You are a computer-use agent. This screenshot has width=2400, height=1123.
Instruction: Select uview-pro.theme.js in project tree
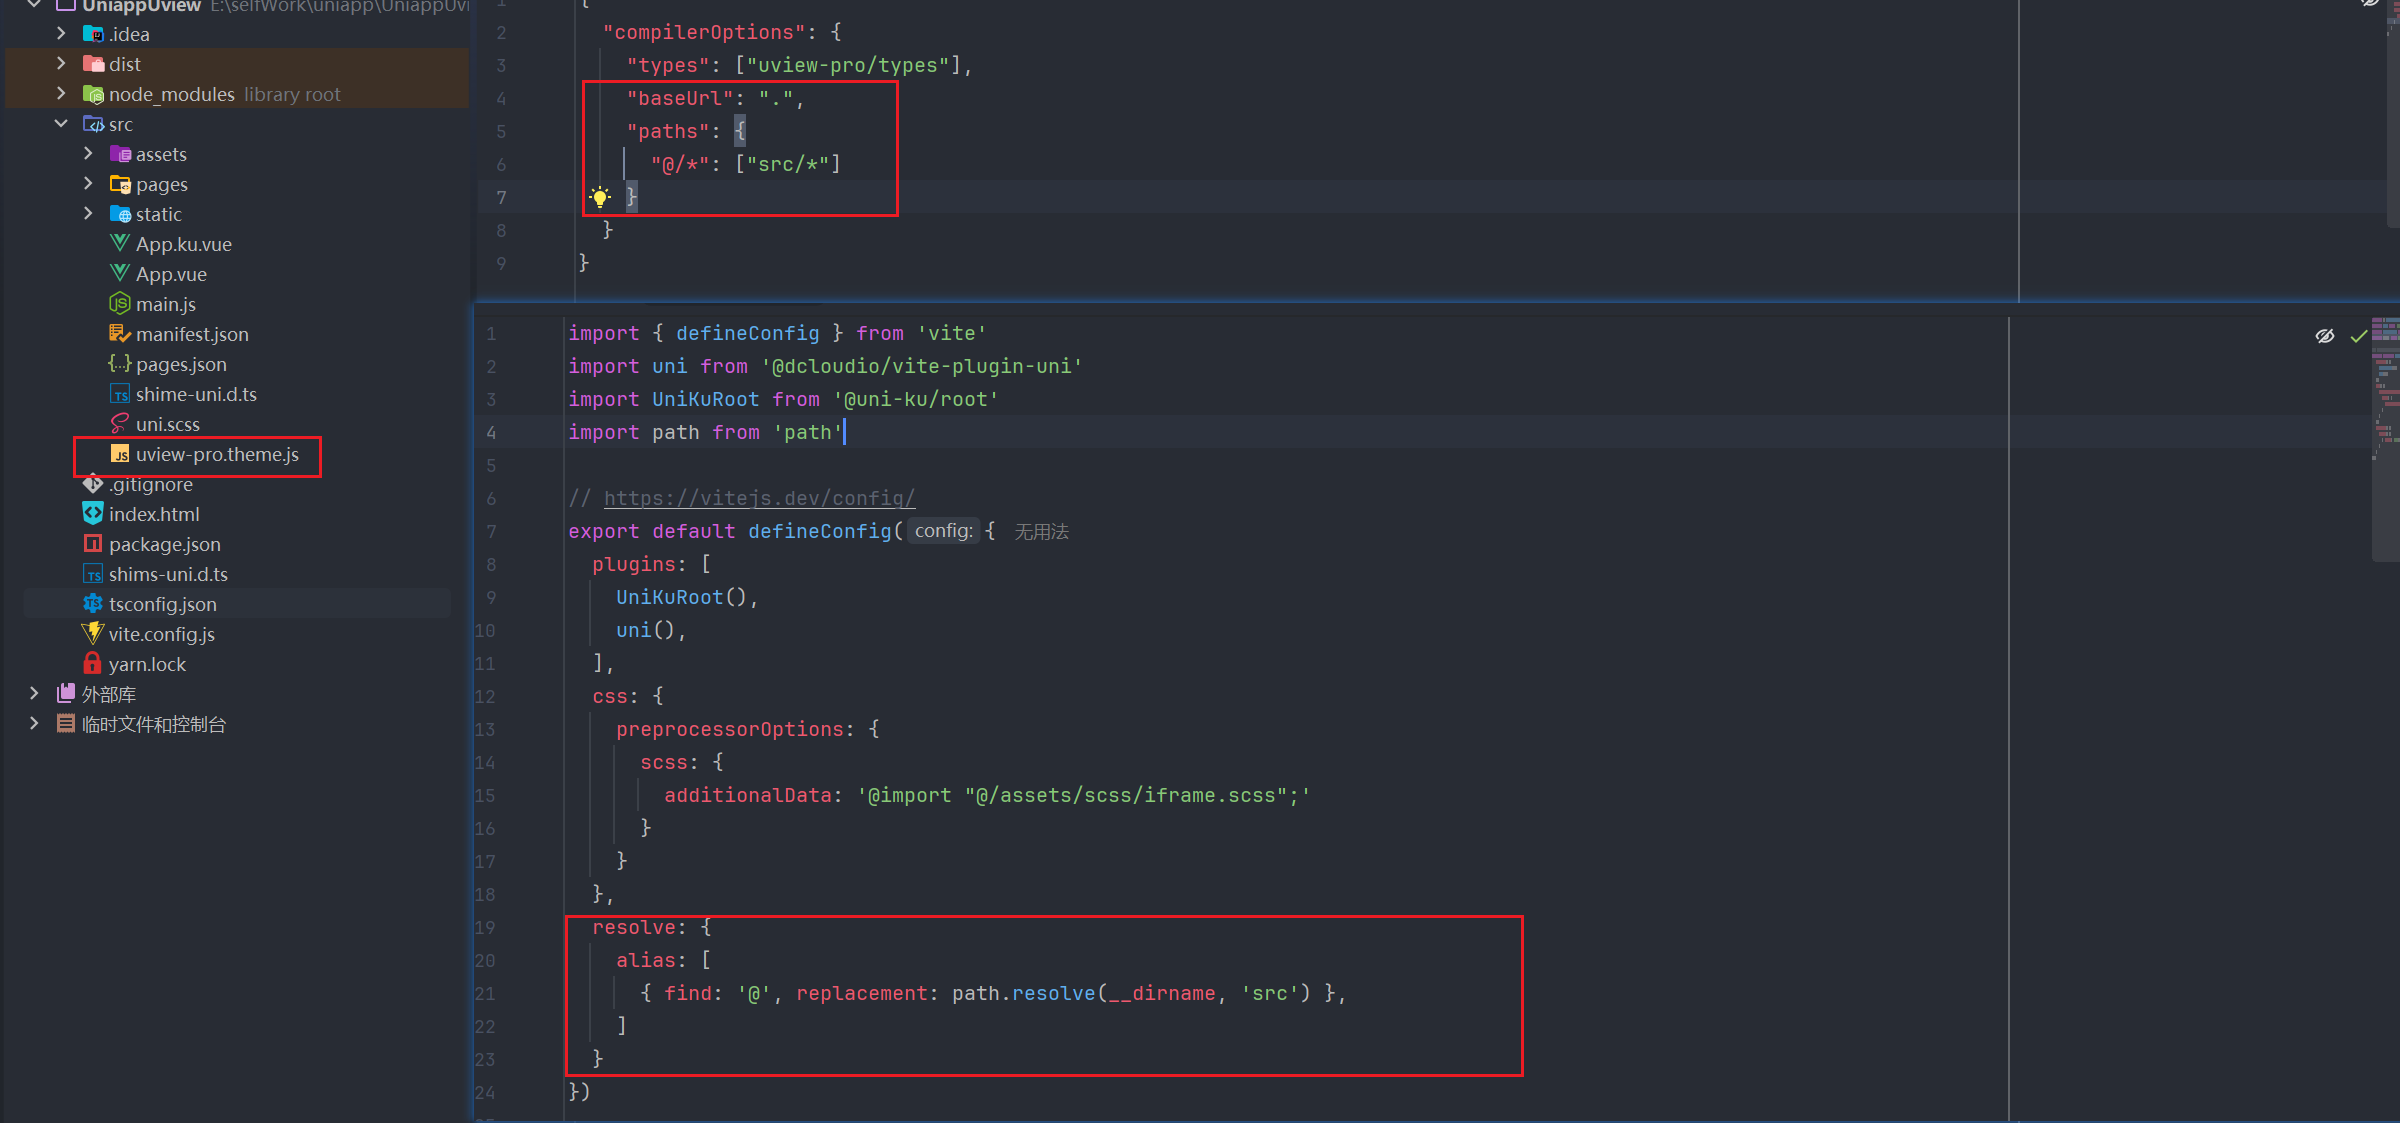coord(217,454)
